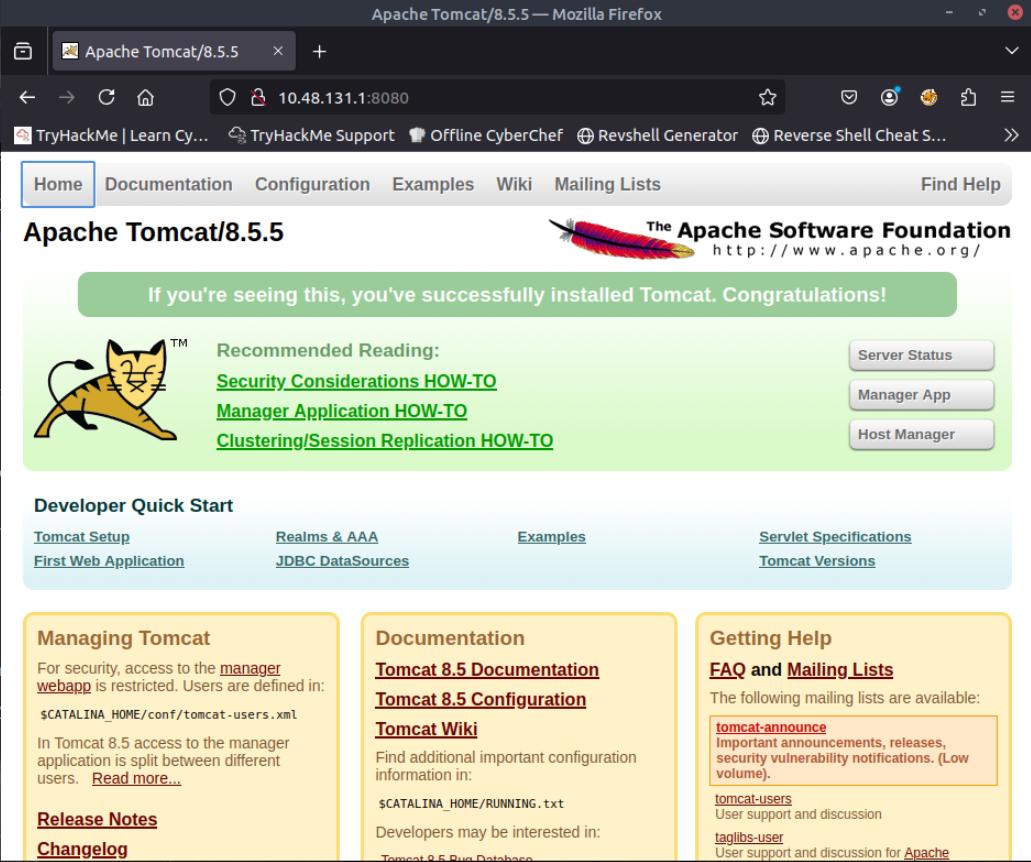Open a new tab with plus icon
This screenshot has width=1031, height=862.
(x=320, y=51)
